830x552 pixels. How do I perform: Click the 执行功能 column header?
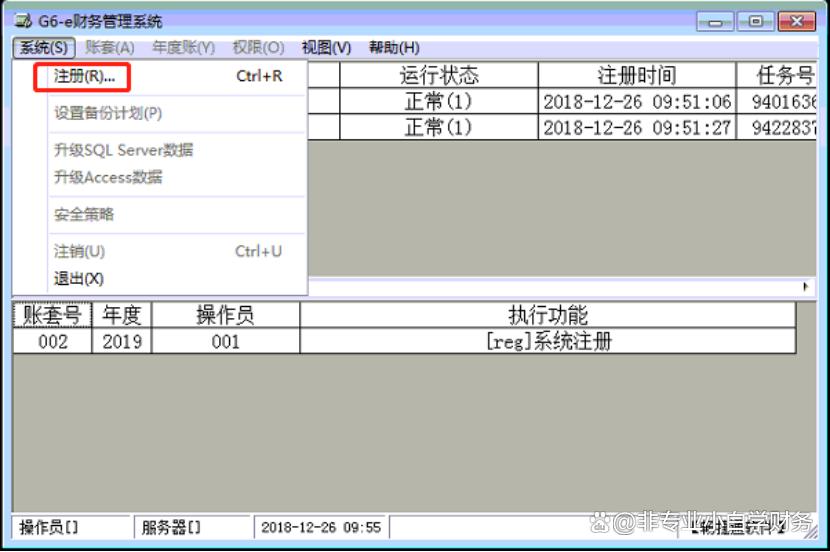coord(548,315)
